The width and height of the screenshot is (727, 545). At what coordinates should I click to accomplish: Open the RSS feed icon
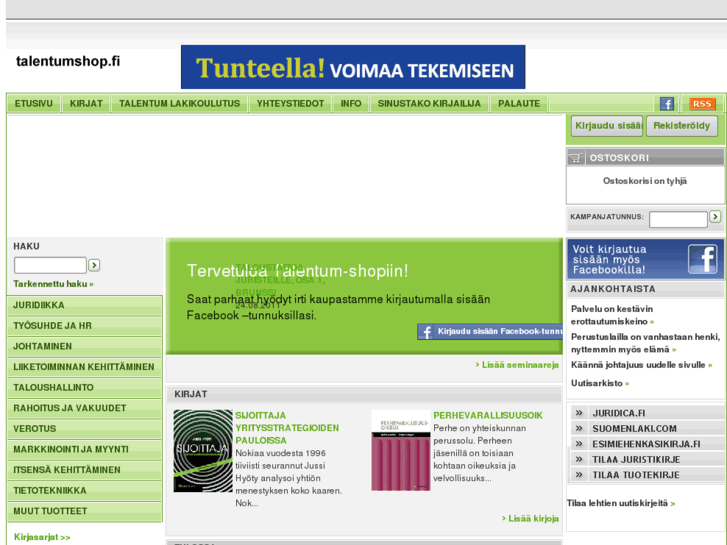[x=702, y=104]
